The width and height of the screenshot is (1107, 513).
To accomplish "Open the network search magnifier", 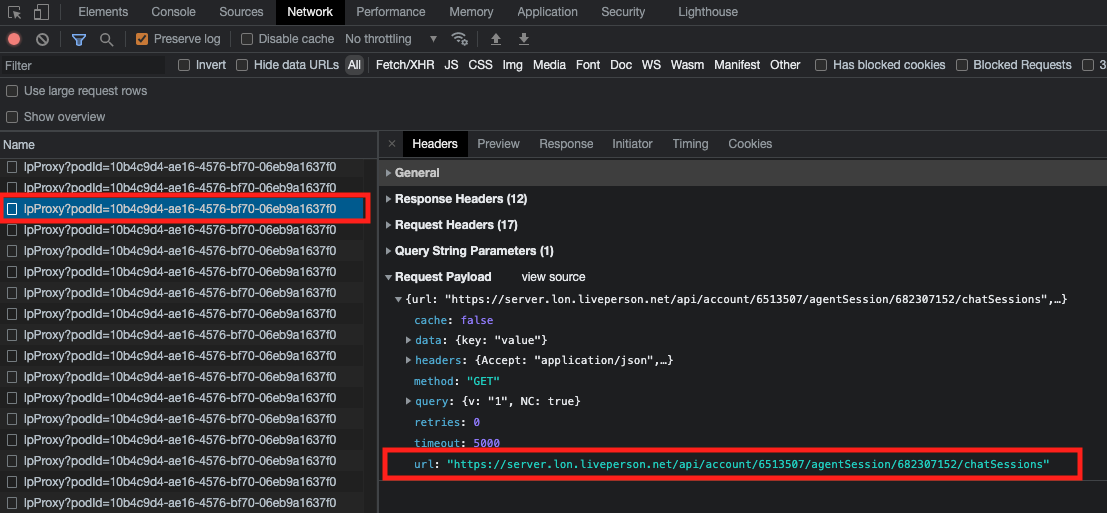I will [x=107, y=39].
